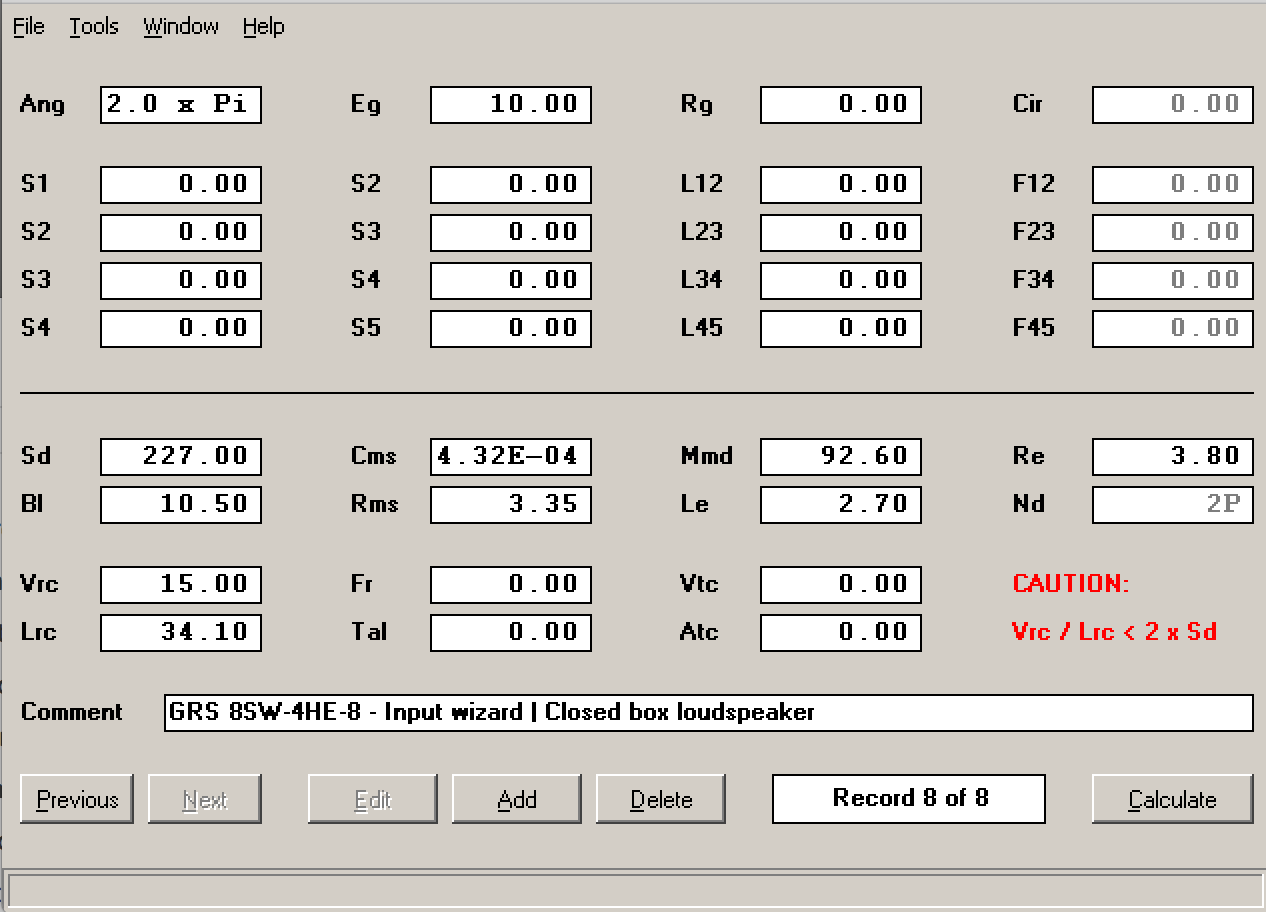Select the Eg input field

click(x=511, y=105)
